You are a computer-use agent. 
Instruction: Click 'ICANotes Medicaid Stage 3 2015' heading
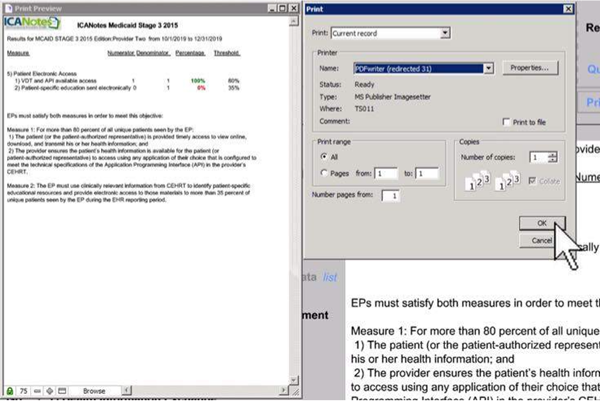127,25
